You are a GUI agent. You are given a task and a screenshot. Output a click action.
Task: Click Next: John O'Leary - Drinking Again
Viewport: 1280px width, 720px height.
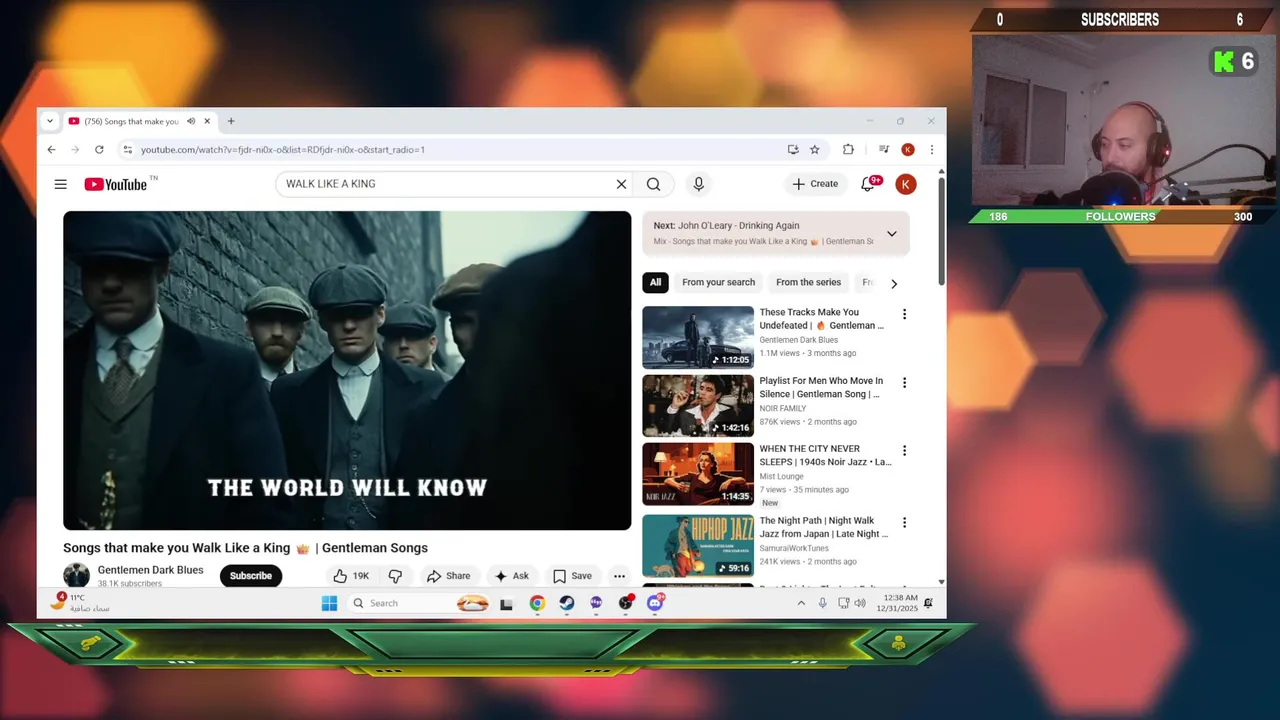click(726, 226)
